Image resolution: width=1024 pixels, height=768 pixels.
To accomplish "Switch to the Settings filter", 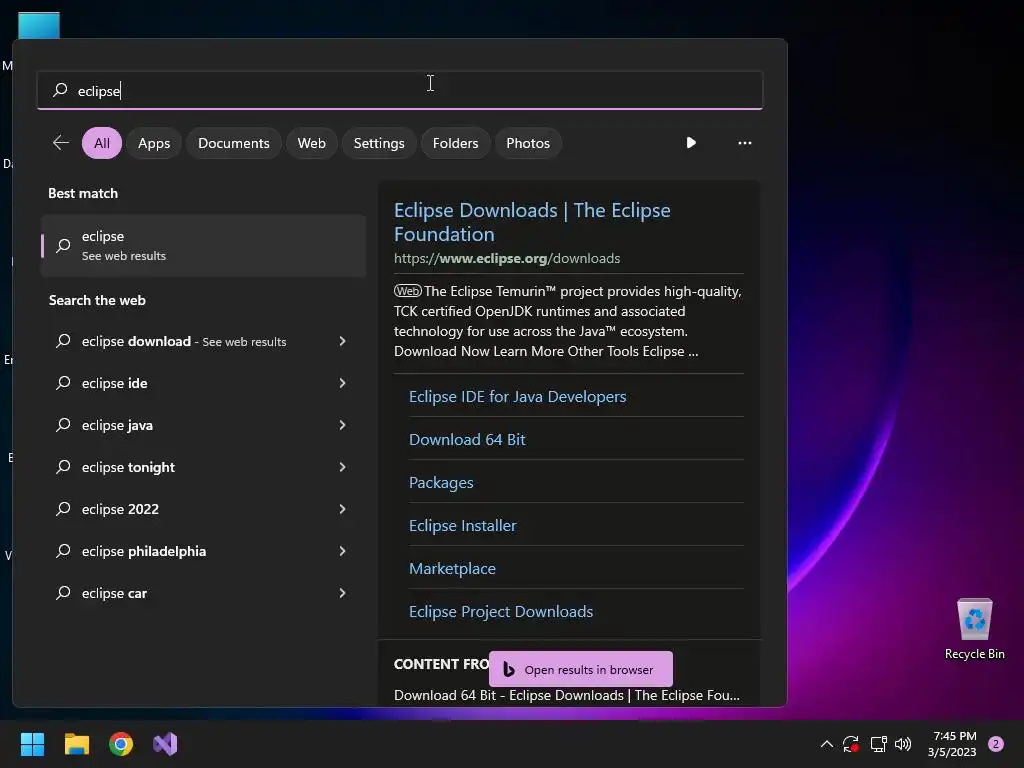I will coord(379,143).
